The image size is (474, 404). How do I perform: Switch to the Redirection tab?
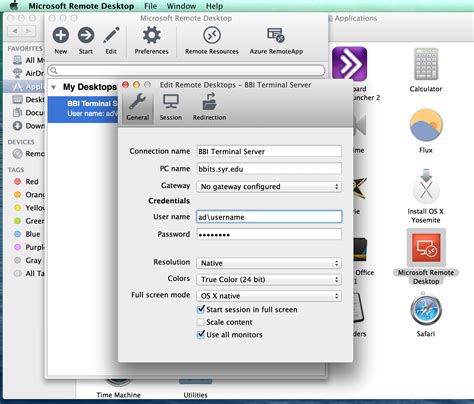coord(209,107)
